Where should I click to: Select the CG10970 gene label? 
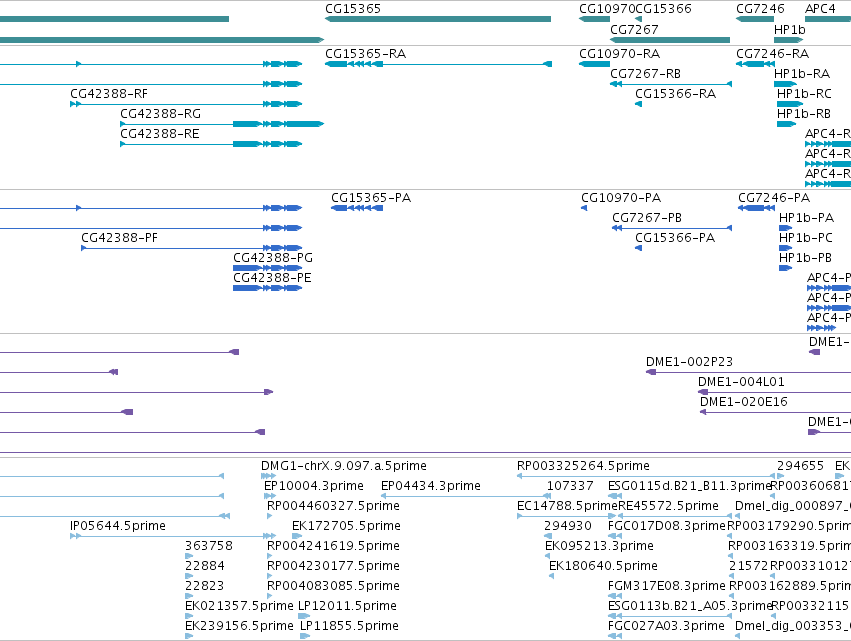point(607,9)
